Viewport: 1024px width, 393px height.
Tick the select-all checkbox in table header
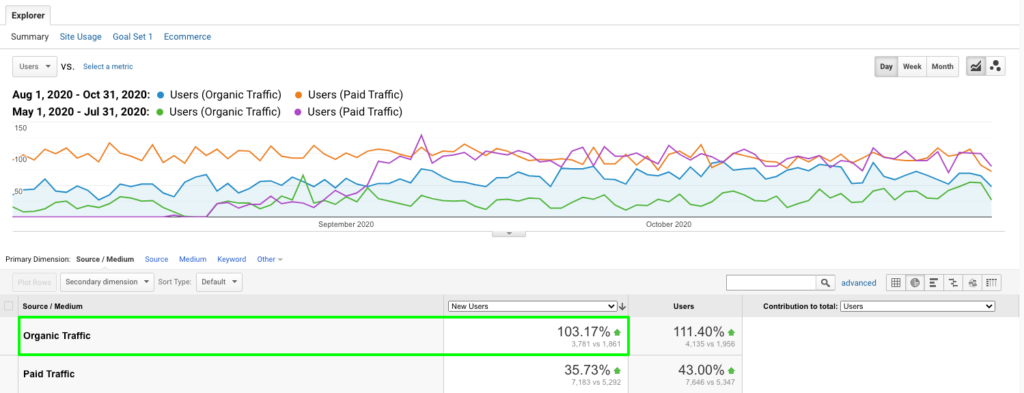[x=8, y=306]
